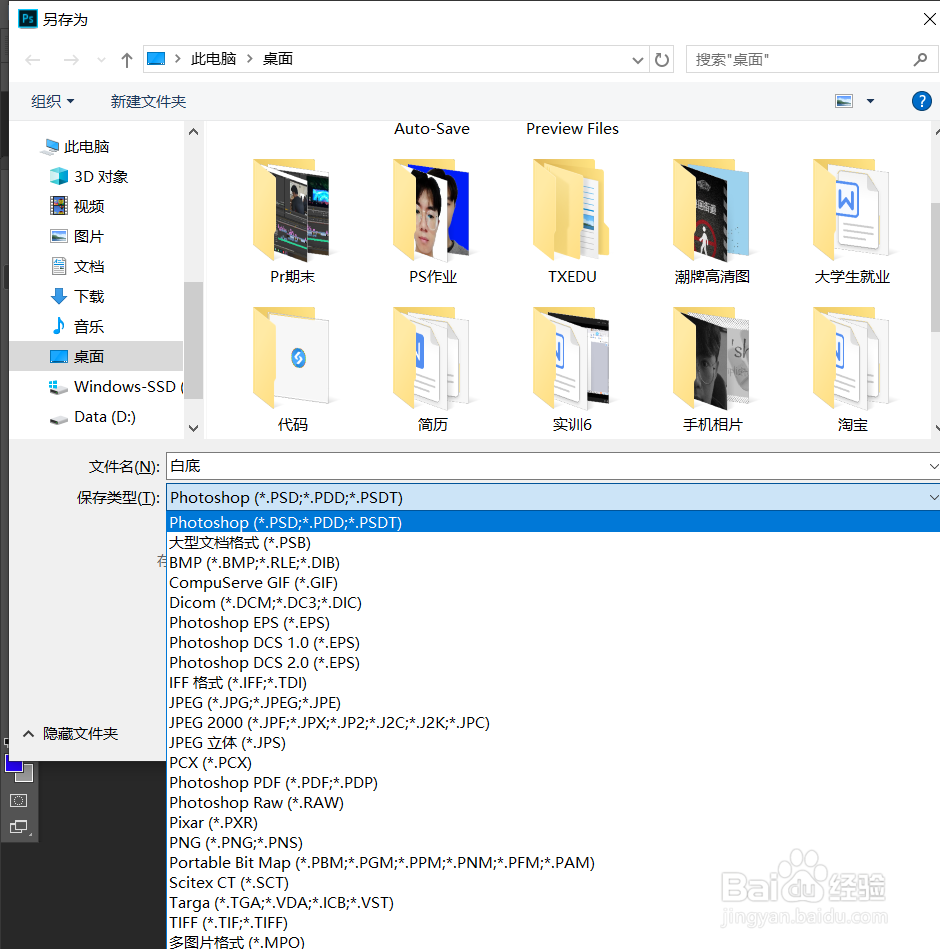Expand the address bar path history dropdown
Image resolution: width=940 pixels, height=949 pixels.
637,60
